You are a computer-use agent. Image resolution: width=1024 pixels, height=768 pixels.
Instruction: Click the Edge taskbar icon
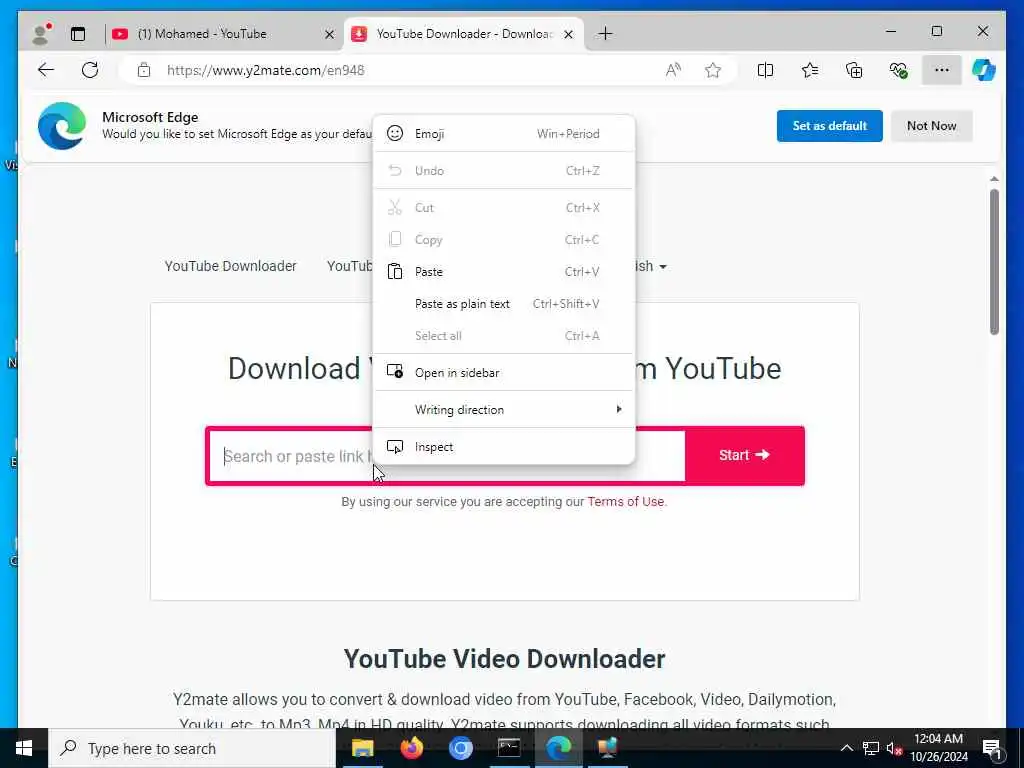coord(558,748)
